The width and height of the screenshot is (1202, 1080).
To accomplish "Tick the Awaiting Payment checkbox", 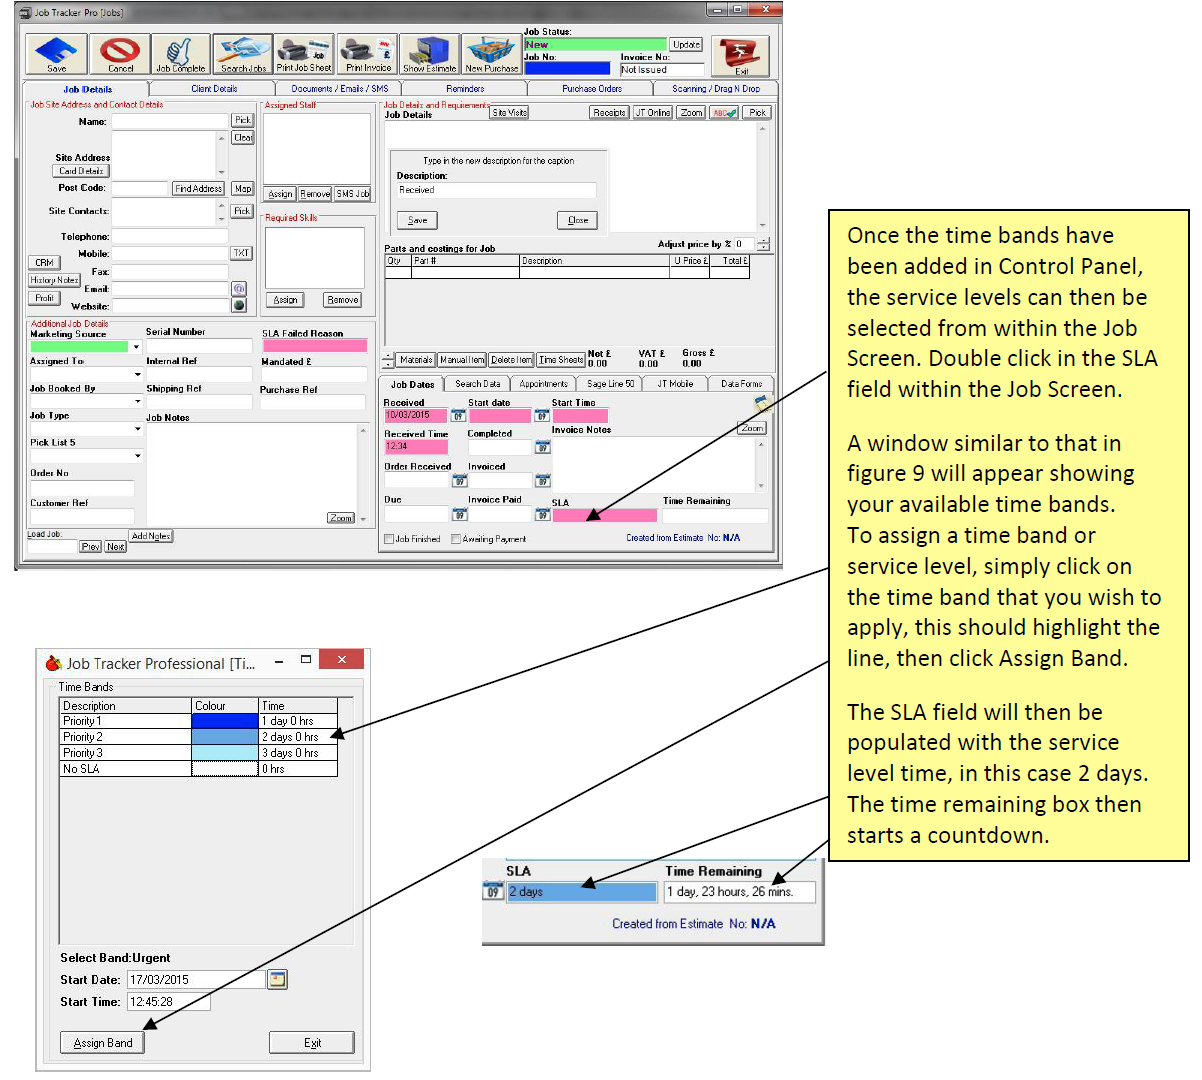I will (x=456, y=539).
